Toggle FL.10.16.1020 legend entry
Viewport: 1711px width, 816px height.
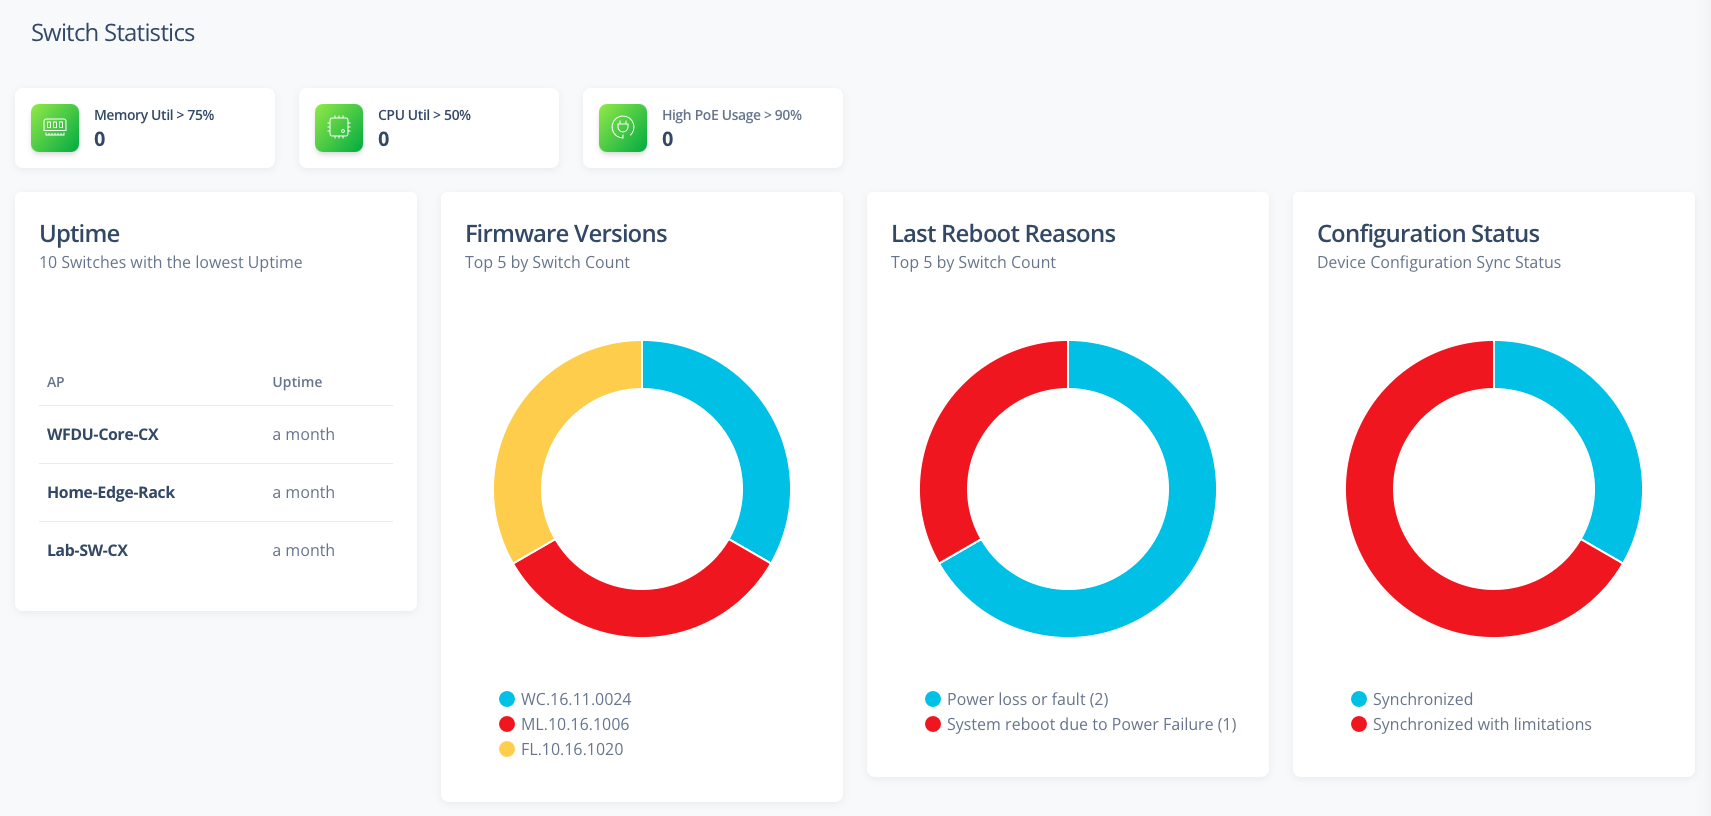[x=571, y=749]
